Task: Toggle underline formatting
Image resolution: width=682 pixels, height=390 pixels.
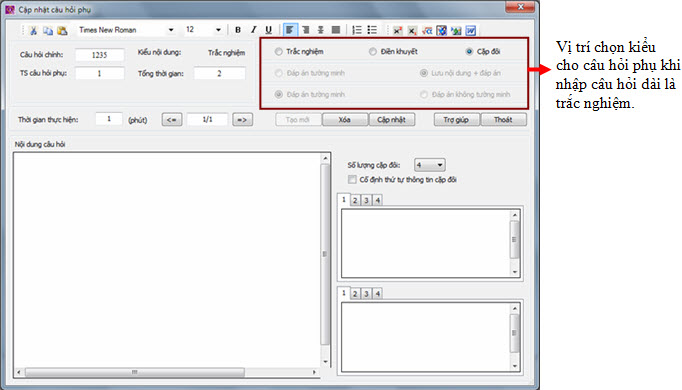Action: (x=268, y=30)
